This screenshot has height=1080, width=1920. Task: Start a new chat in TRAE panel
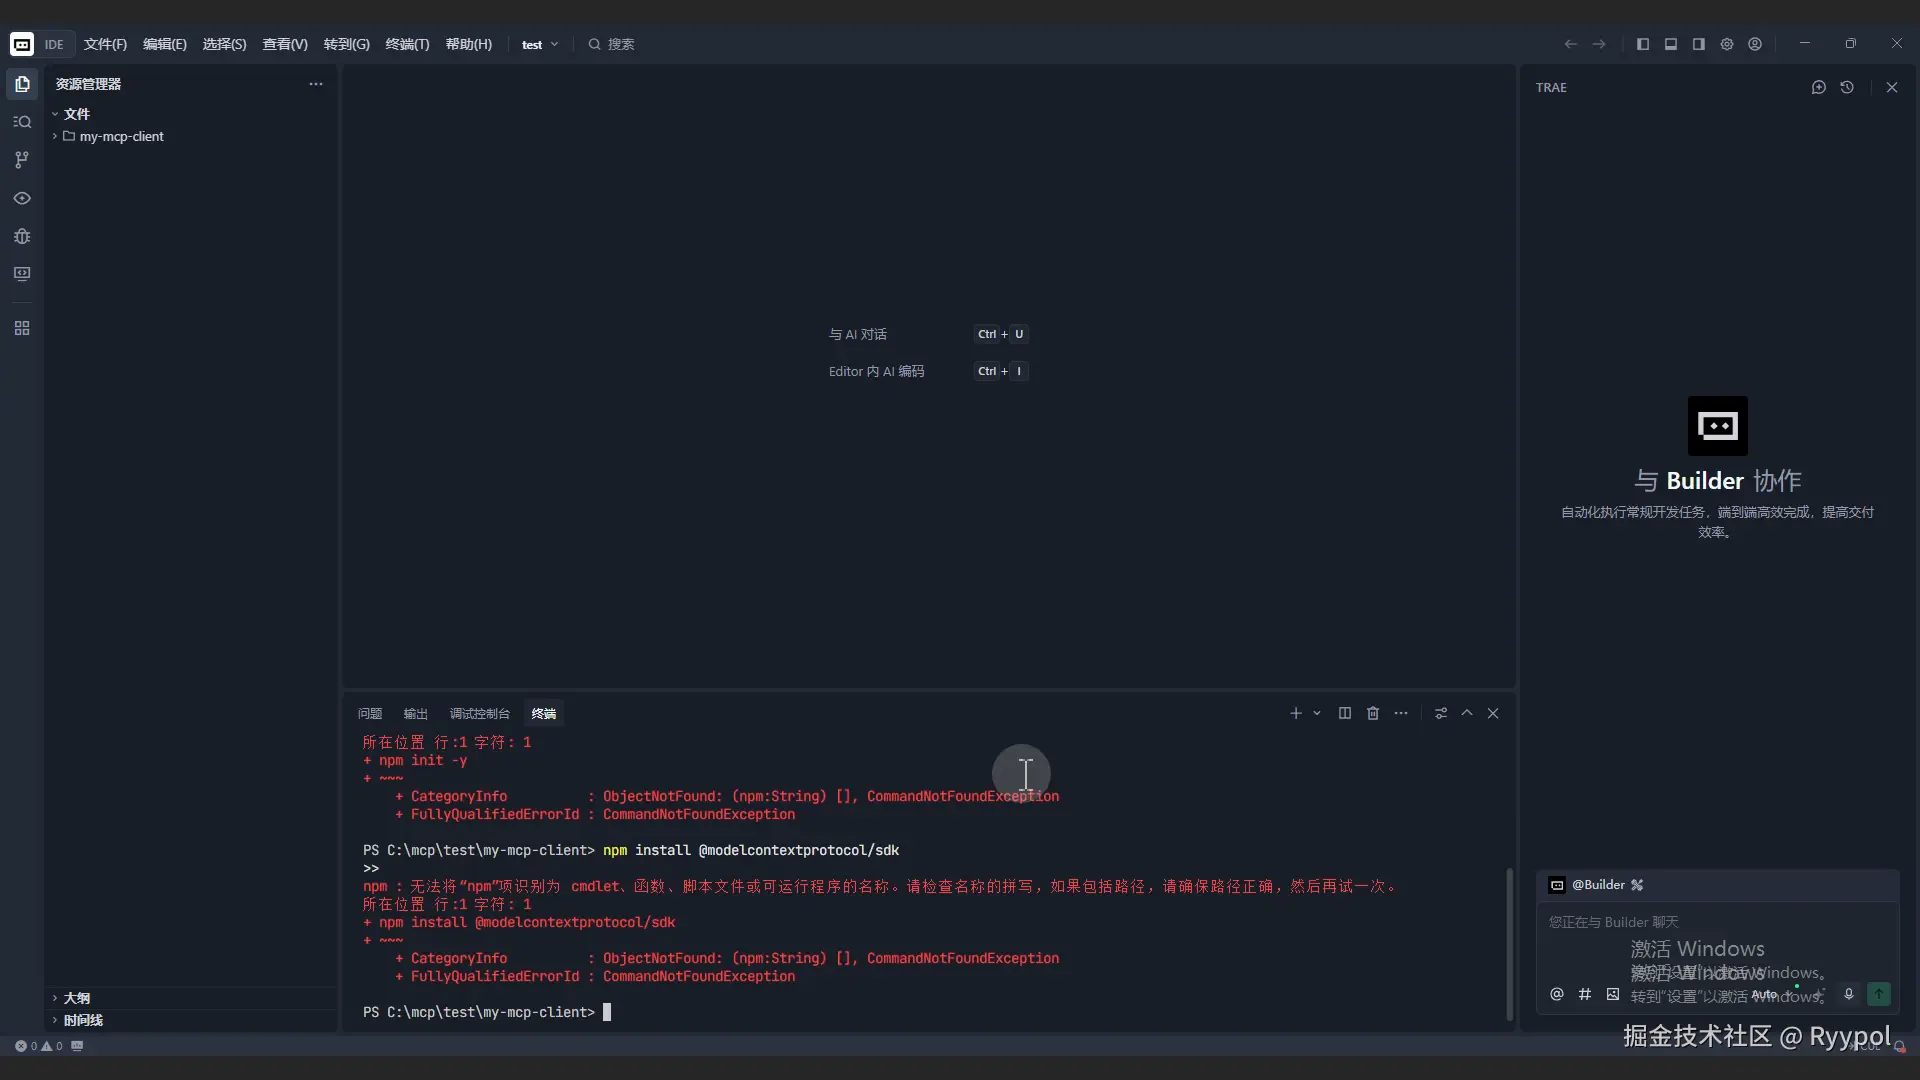(1818, 87)
